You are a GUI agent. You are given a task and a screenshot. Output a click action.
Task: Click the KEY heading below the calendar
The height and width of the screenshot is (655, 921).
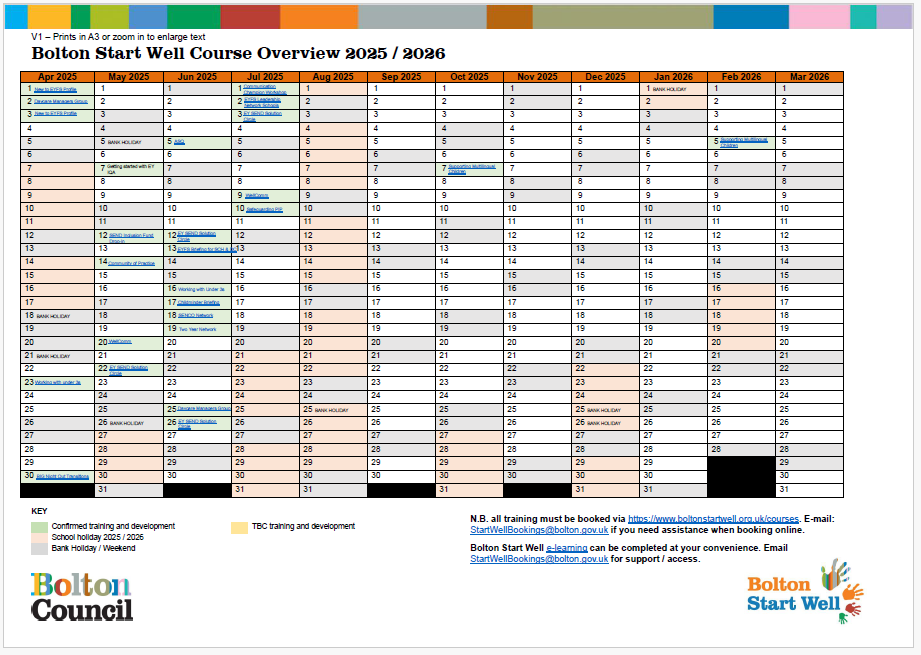[39, 511]
